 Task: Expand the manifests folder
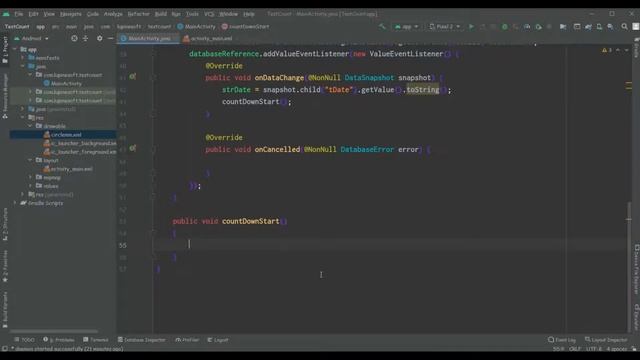coord(23,58)
